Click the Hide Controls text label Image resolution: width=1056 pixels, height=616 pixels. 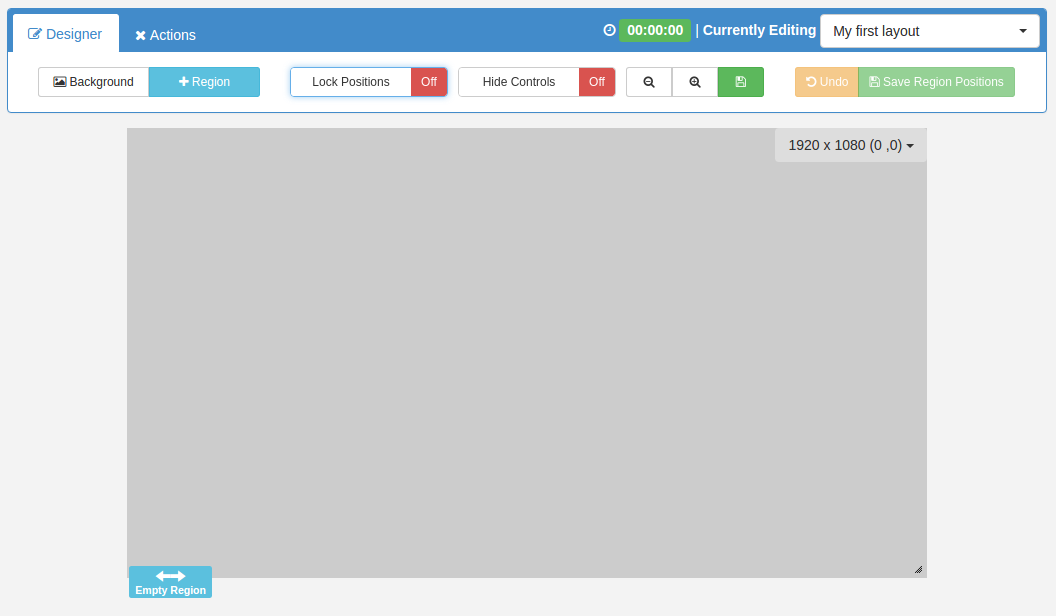coord(519,82)
